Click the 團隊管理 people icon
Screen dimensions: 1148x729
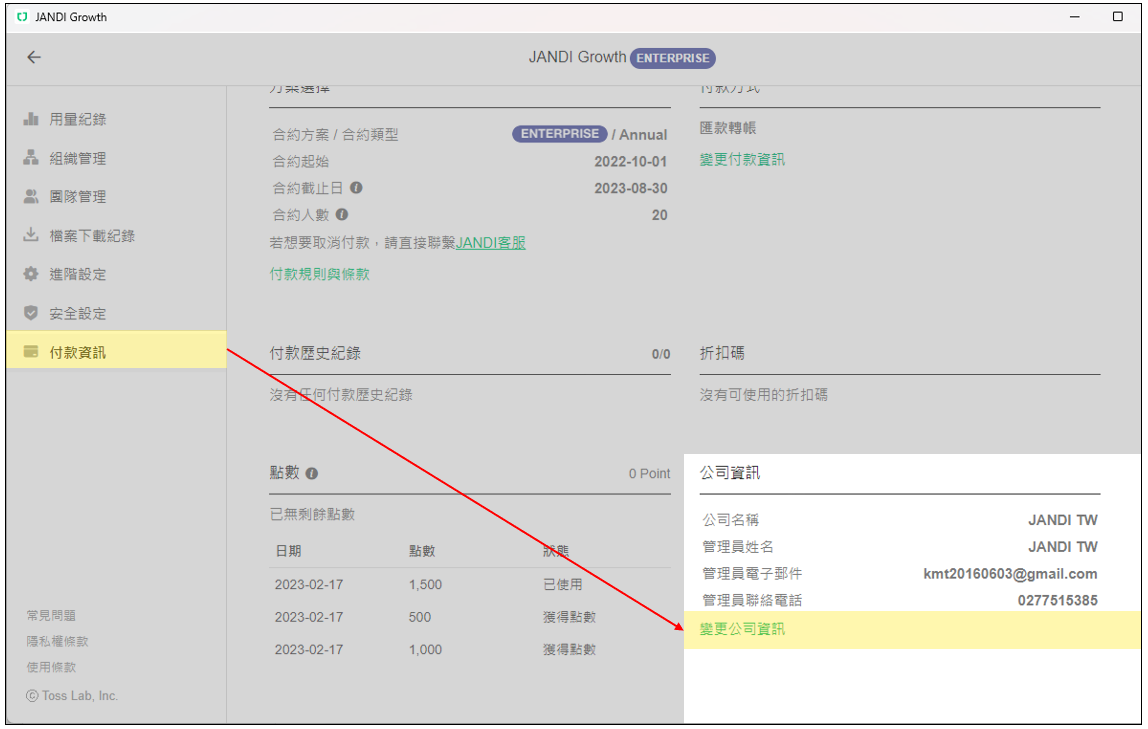pyautogui.click(x=31, y=196)
